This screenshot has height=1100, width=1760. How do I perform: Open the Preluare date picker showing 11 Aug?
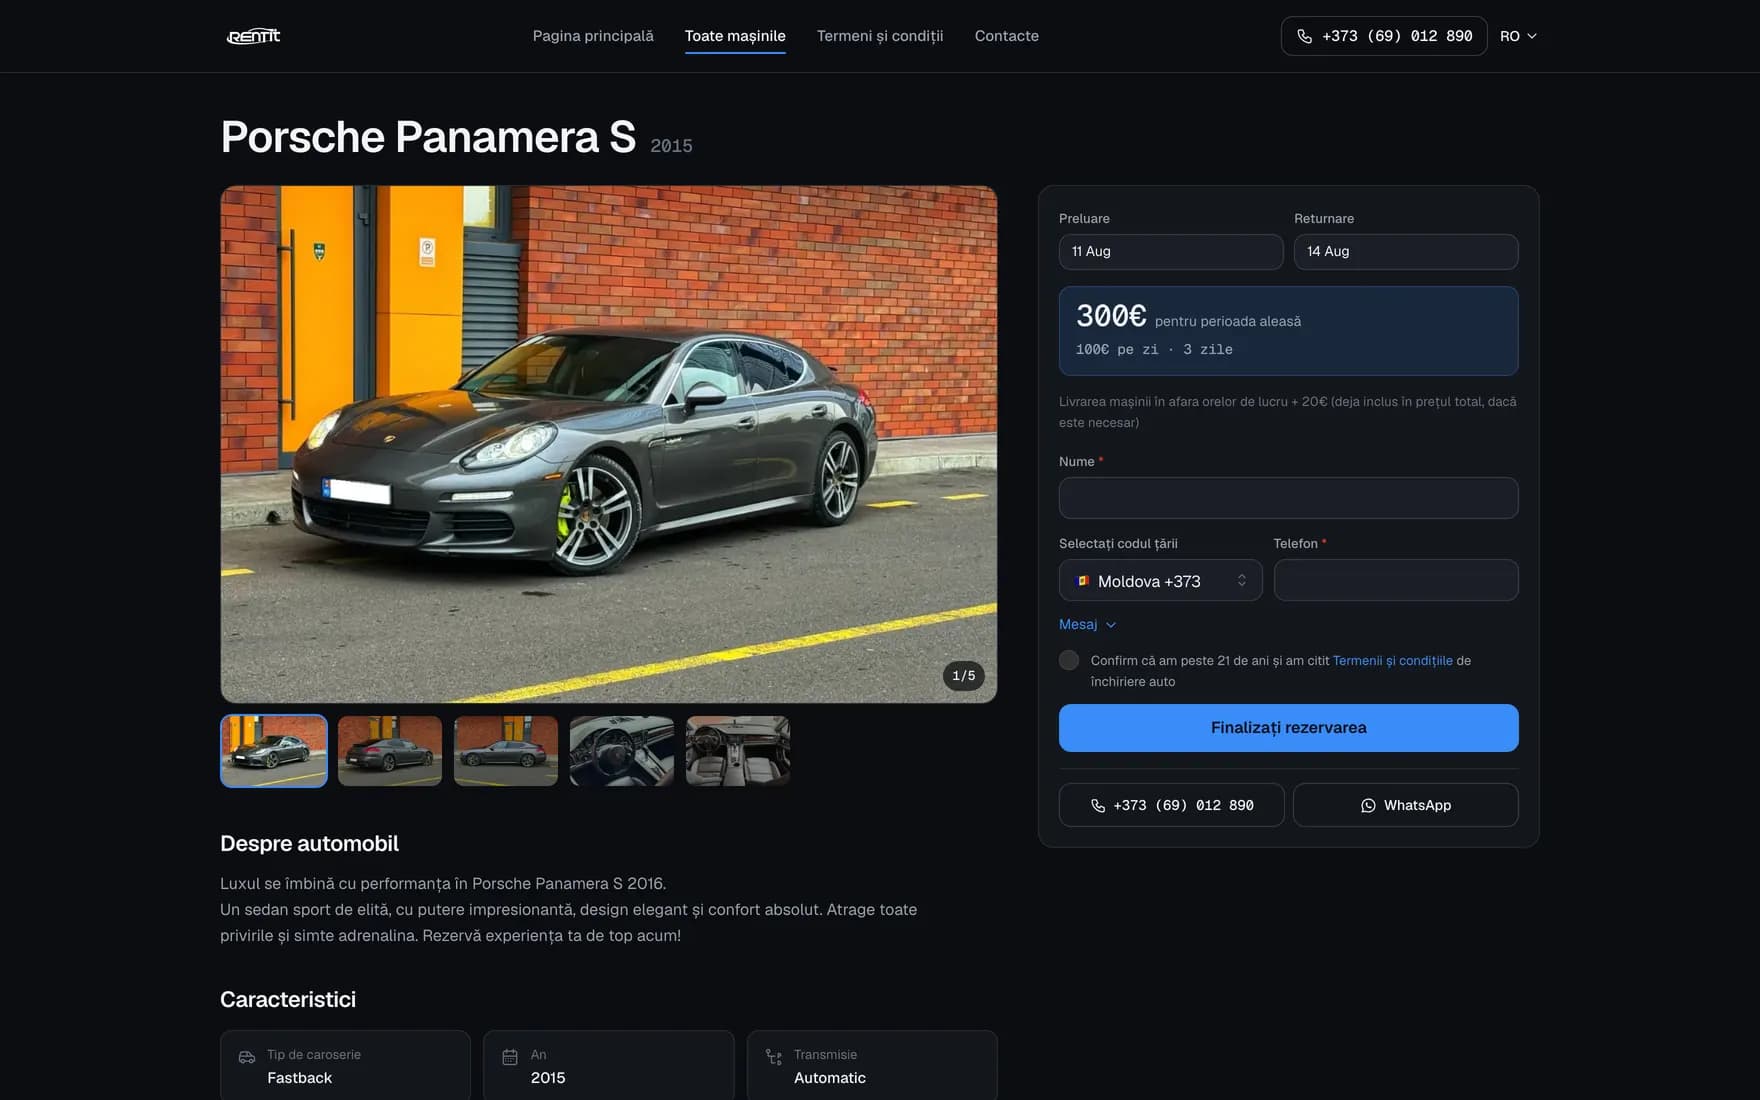pyautogui.click(x=1171, y=252)
